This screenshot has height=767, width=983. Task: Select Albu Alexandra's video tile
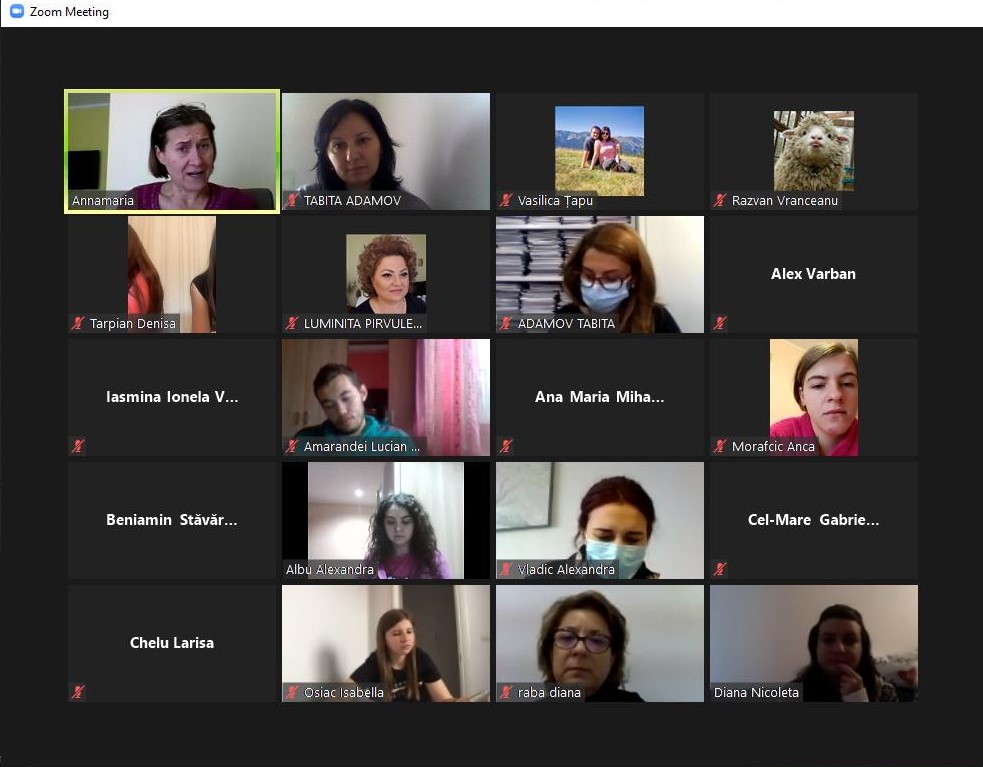point(386,521)
